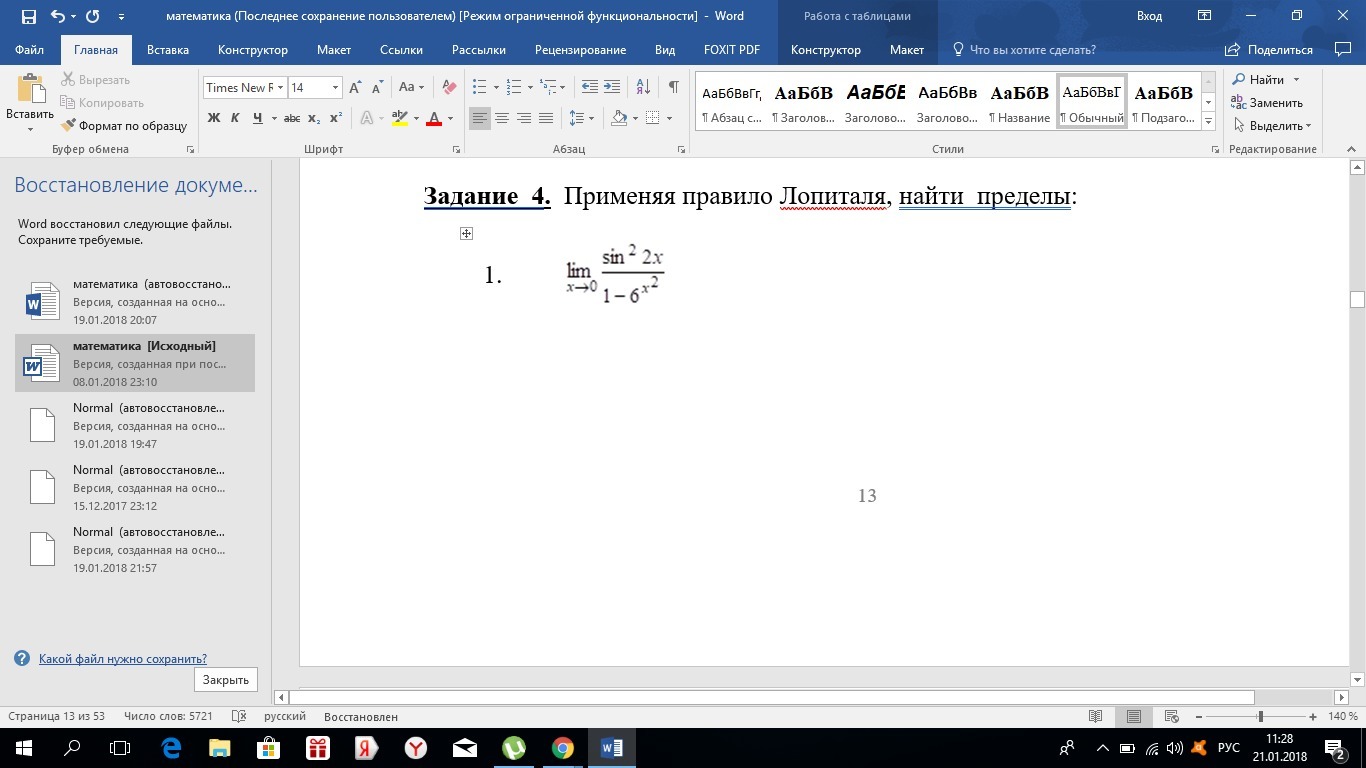The height and width of the screenshot is (768, 1366).
Task: Select recovered file математика [Исходный]
Action: [x=135, y=363]
